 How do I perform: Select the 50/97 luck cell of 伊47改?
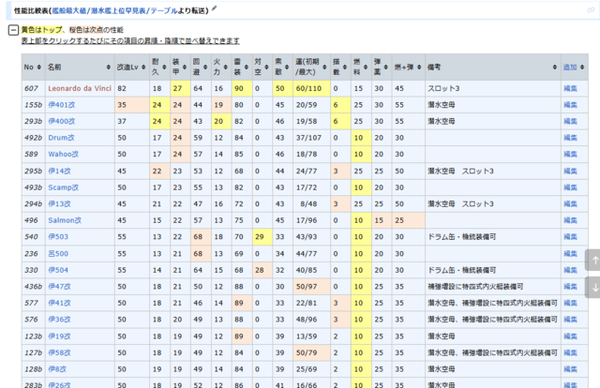point(311,287)
